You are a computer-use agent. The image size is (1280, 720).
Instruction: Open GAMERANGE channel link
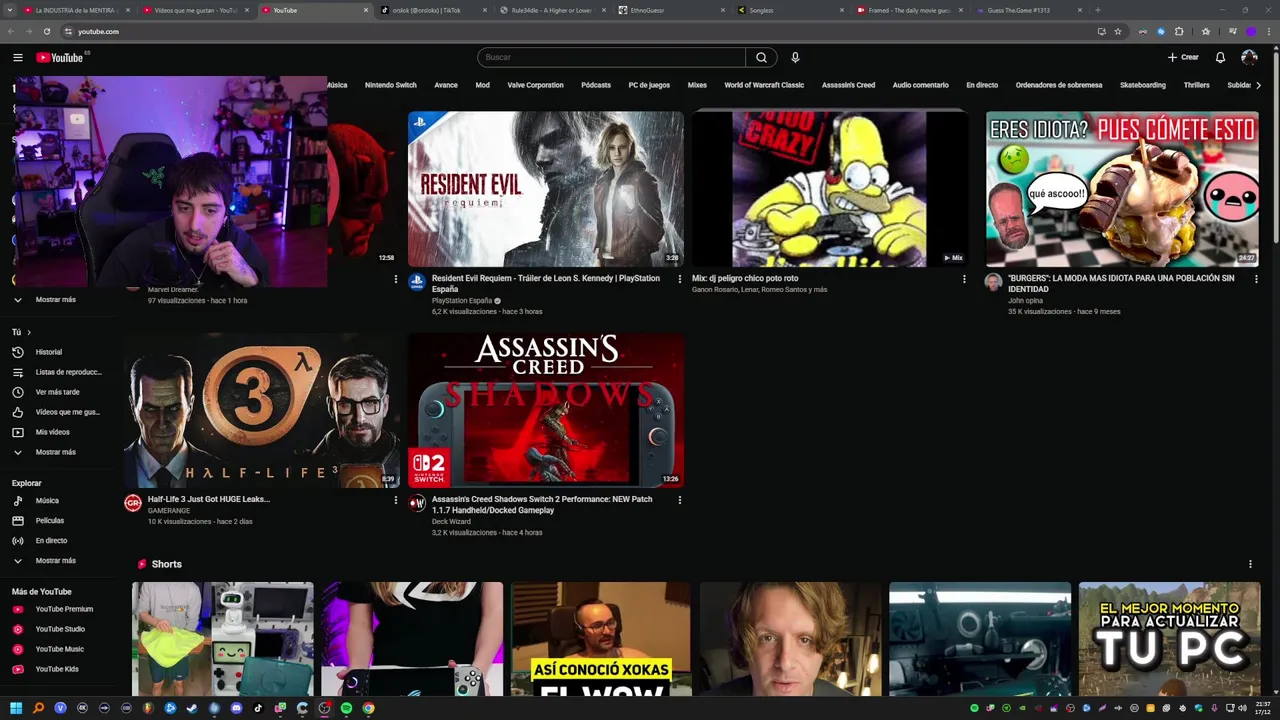[169, 510]
